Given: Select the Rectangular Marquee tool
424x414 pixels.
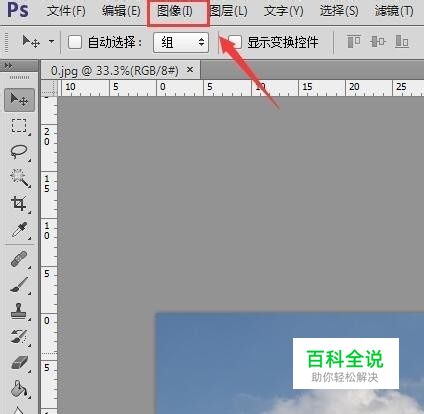Looking at the screenshot, I should [19, 126].
